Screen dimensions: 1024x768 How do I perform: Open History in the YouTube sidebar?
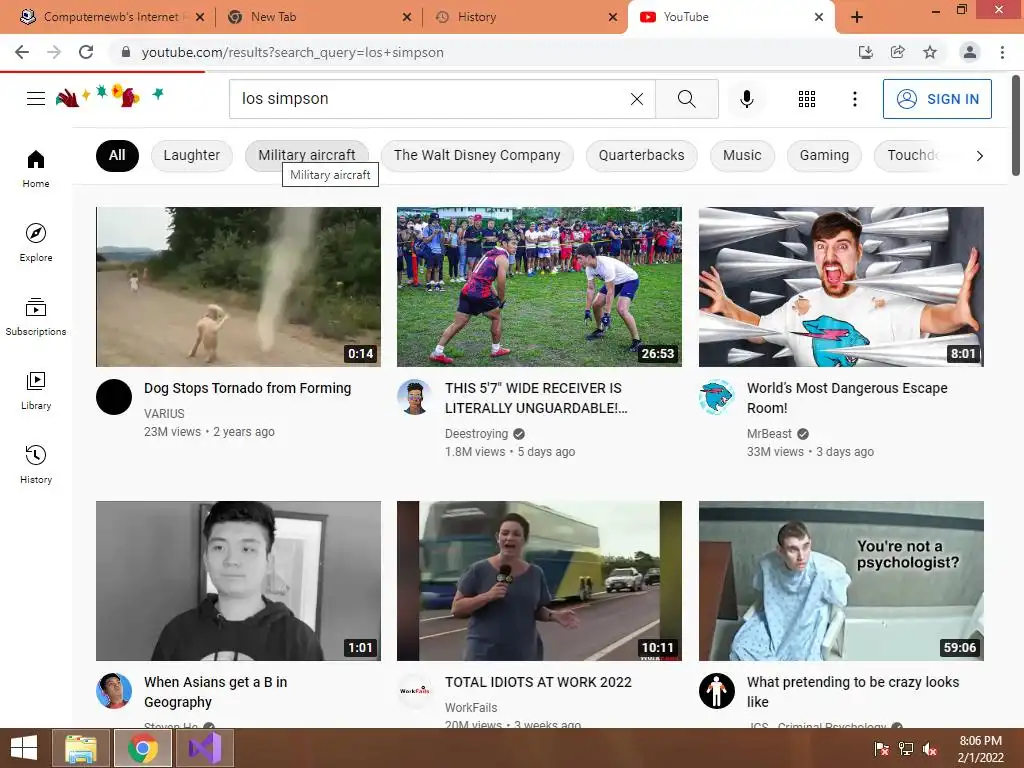pyautogui.click(x=36, y=464)
